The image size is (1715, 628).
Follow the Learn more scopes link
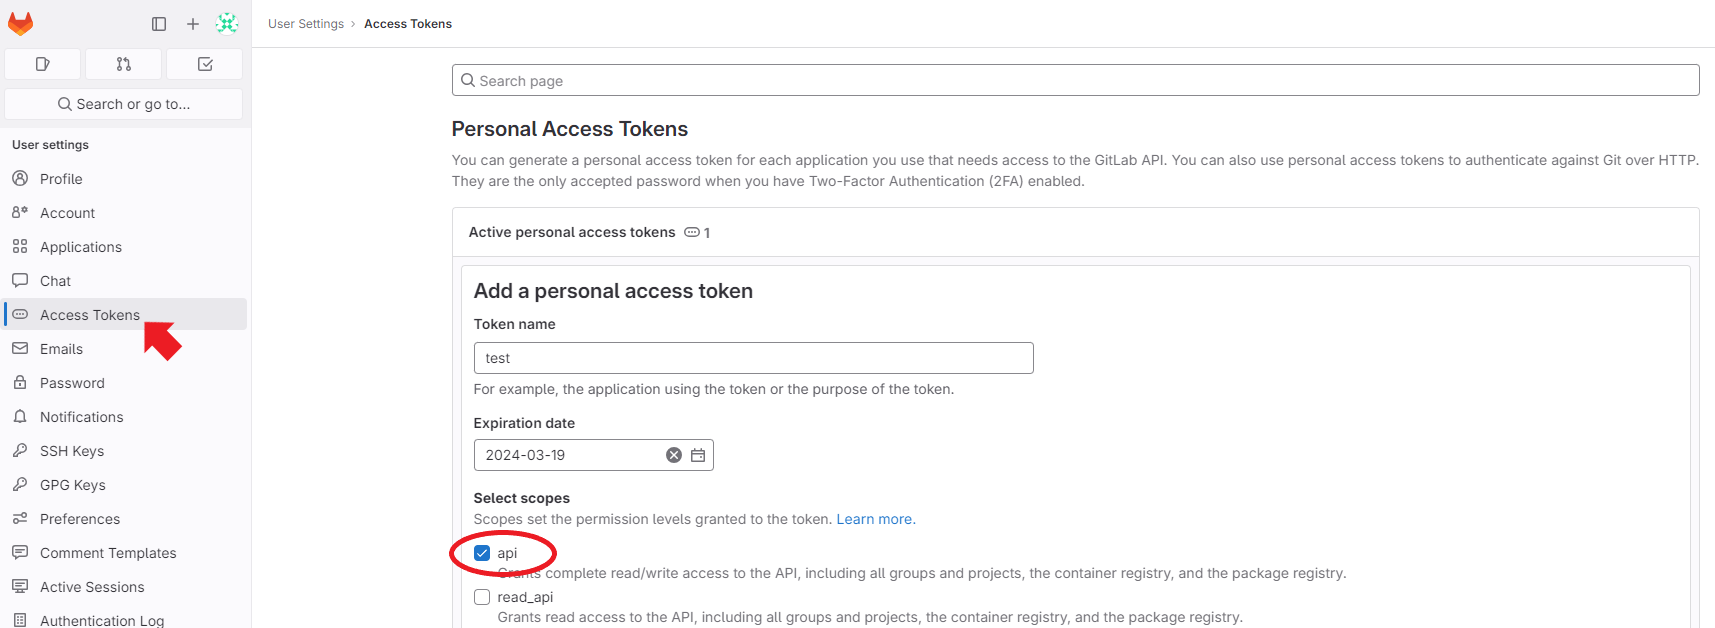[x=874, y=519]
